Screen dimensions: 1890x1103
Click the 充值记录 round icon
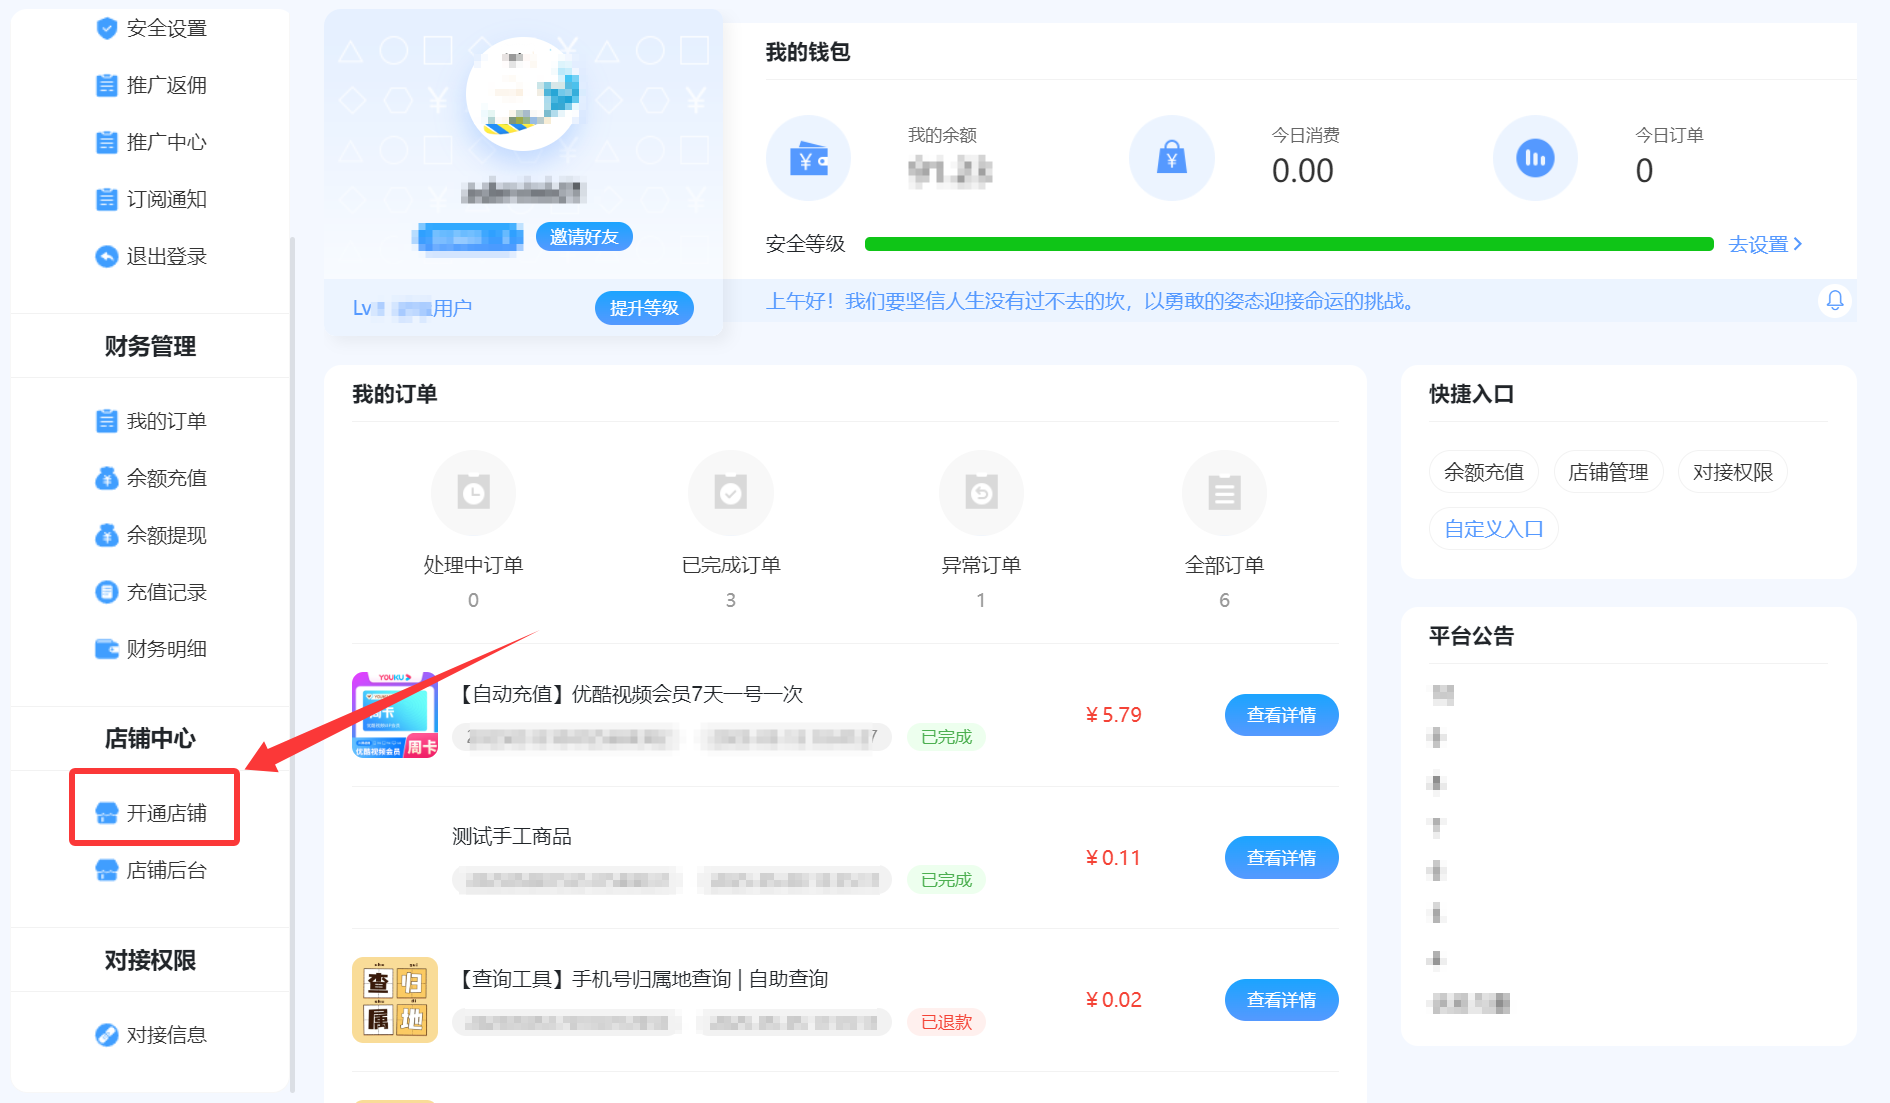107,592
